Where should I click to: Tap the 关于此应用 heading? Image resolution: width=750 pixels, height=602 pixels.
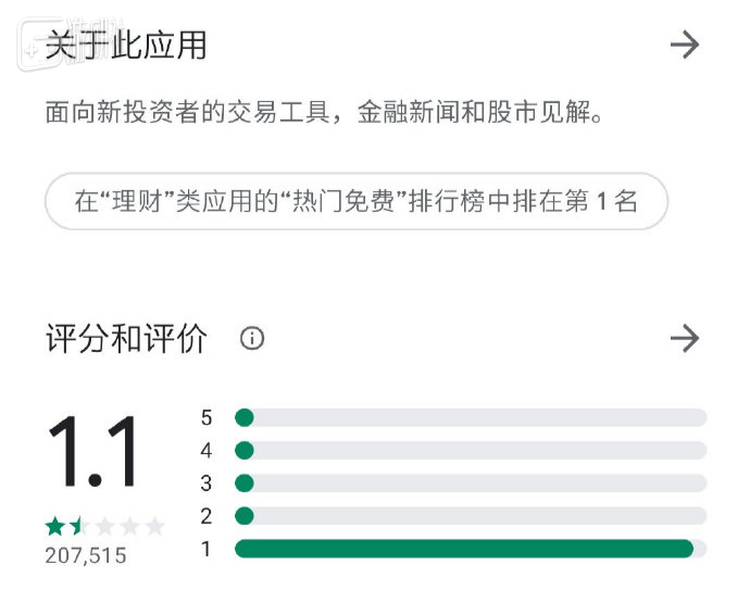pos(126,46)
